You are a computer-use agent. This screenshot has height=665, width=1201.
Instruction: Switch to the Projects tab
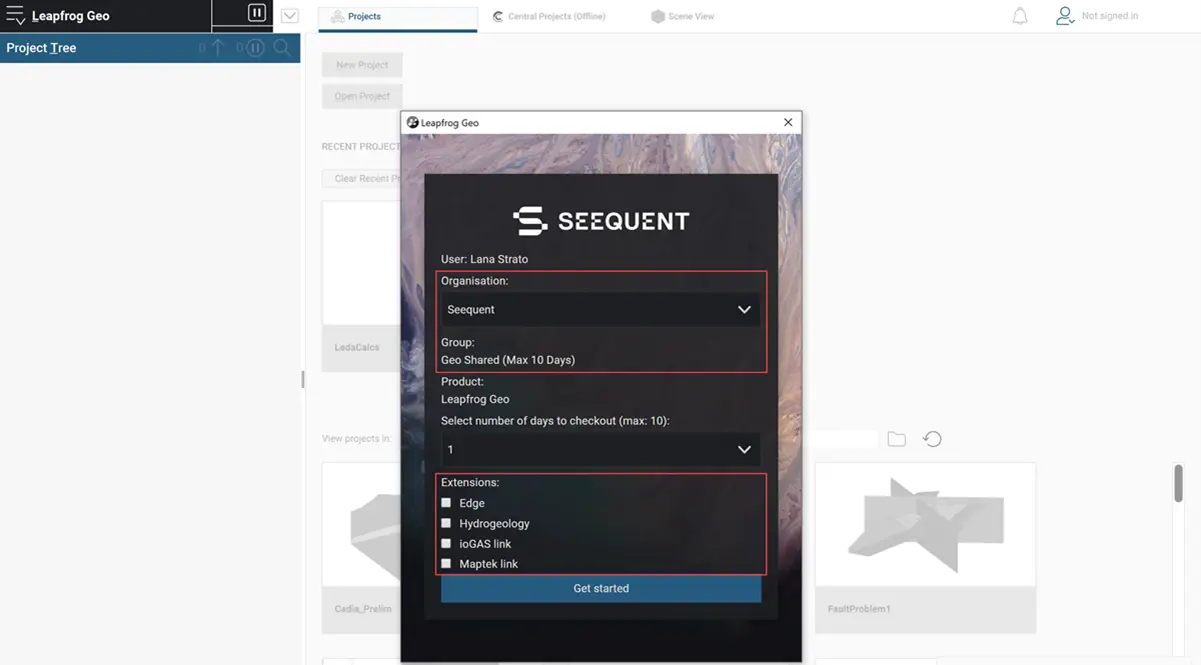click(398, 17)
